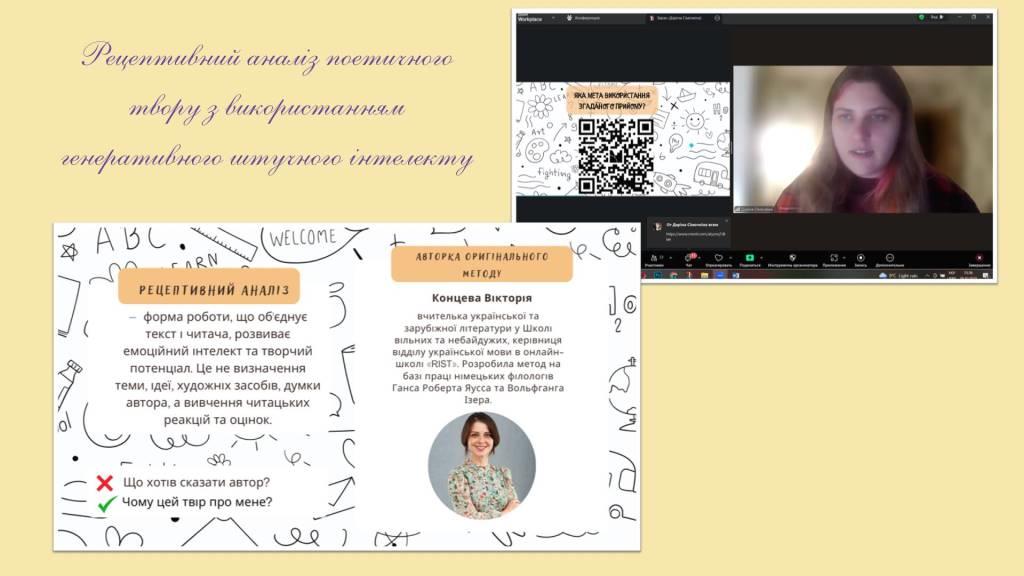The image size is (1024, 576).
Task: Click the Record button in Zoom
Action: coord(861,257)
